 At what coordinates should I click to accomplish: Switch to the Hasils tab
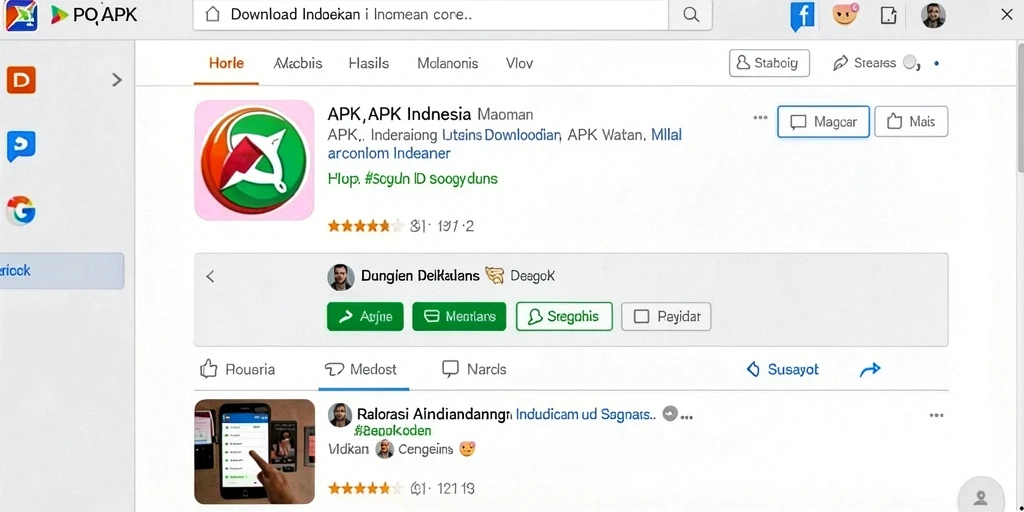369,63
